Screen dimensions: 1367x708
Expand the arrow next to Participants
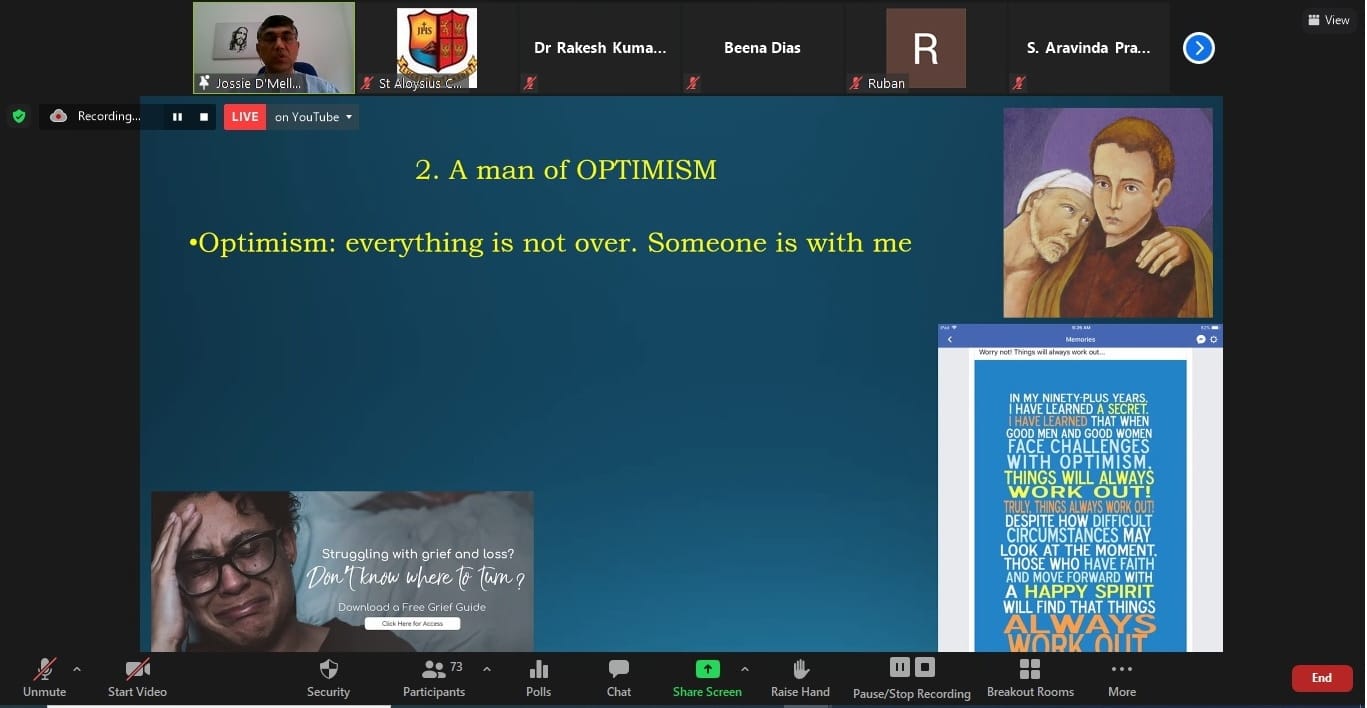[487, 669]
